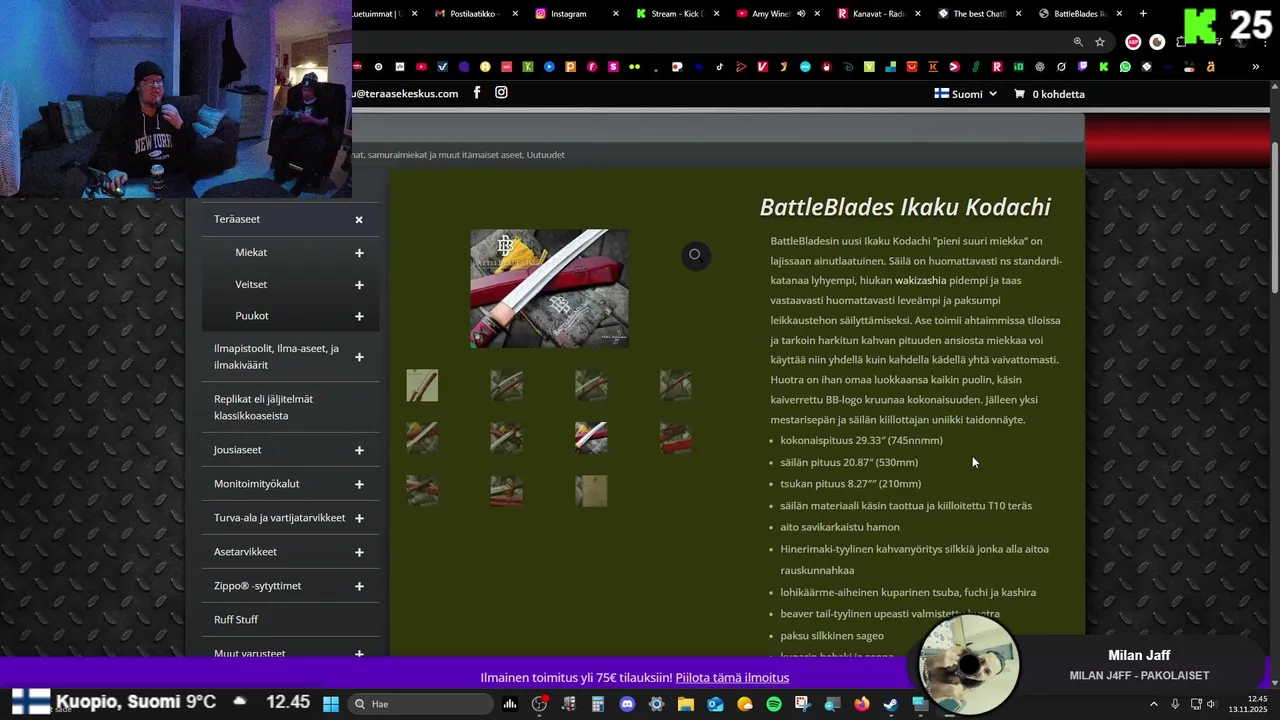Click the Windows taskbar Hae search box
The image size is (1280, 720).
(420, 704)
